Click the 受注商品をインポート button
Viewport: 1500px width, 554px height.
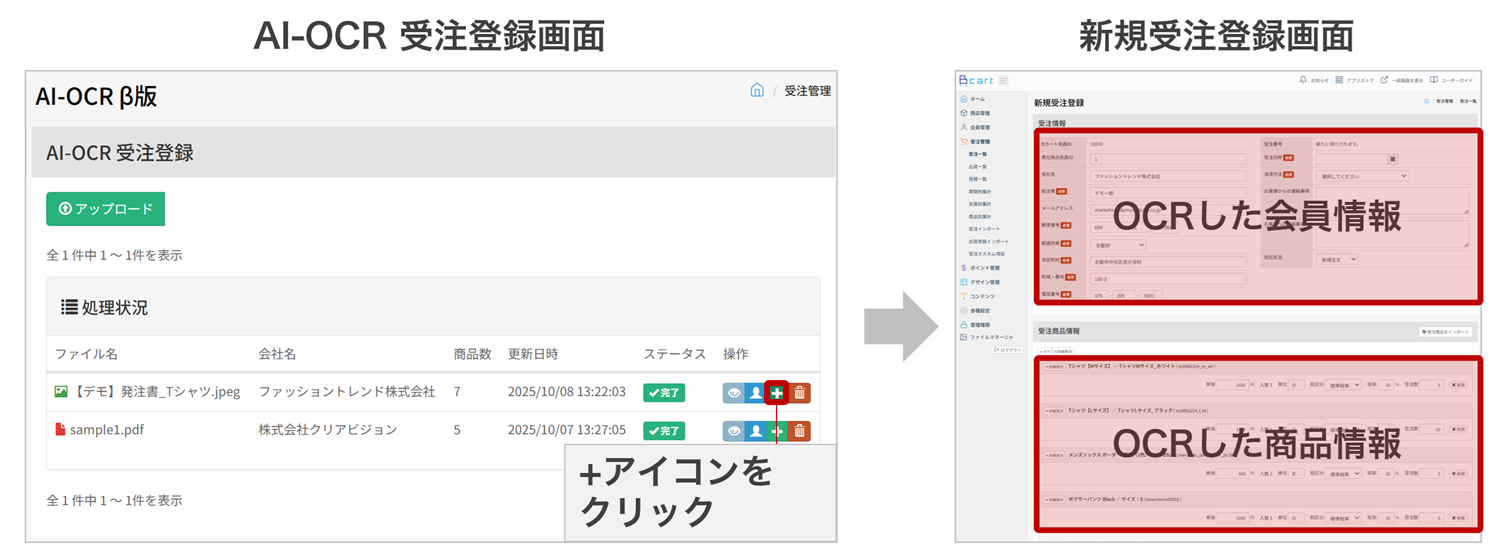coord(1445,331)
